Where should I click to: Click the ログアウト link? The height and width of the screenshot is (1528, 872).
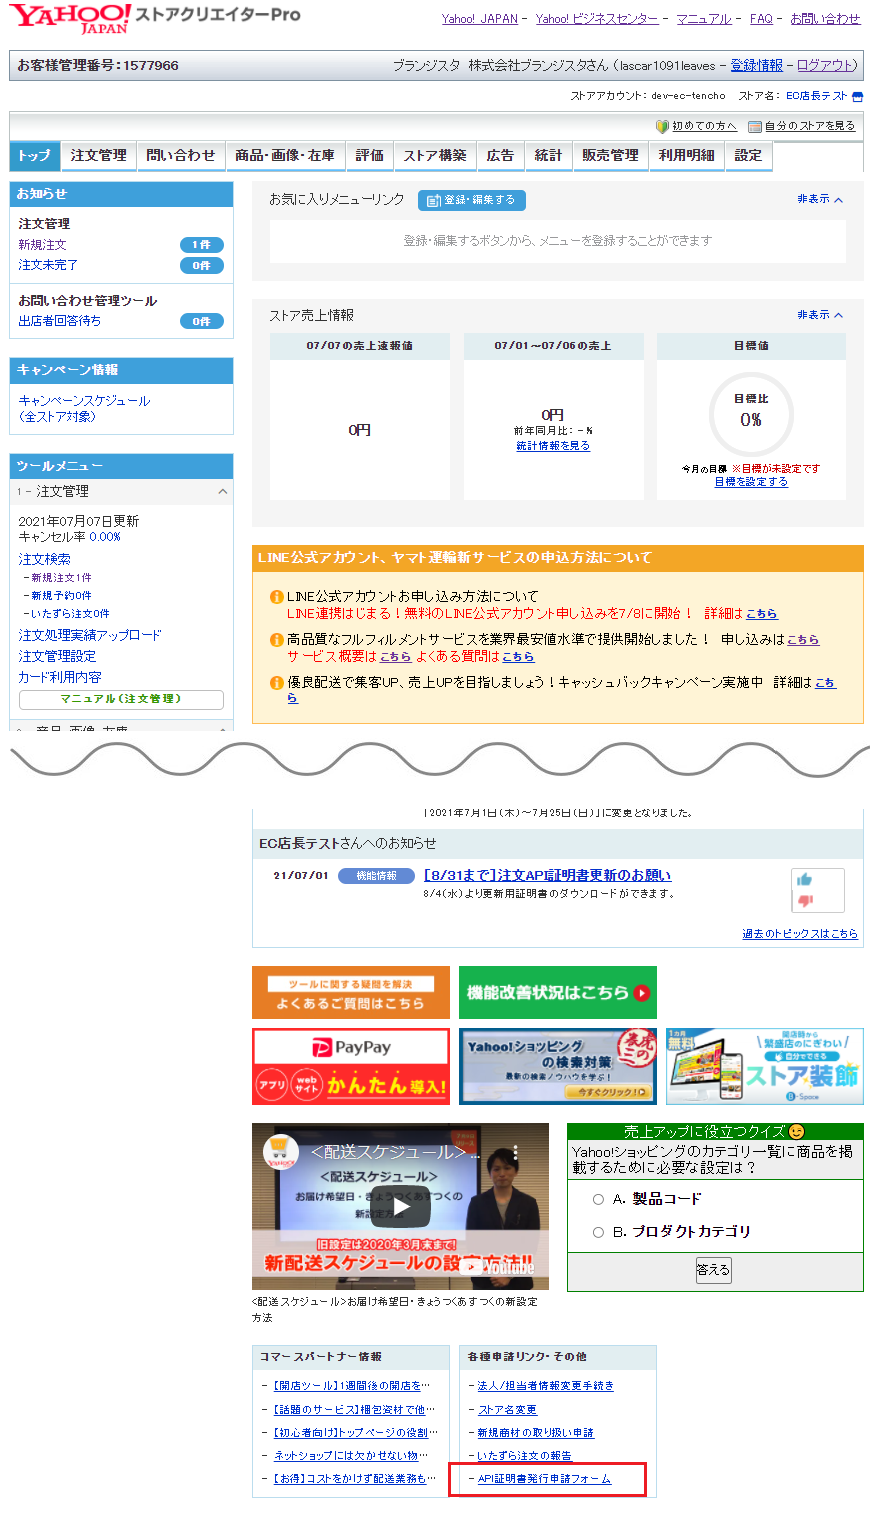pyautogui.click(x=825, y=66)
